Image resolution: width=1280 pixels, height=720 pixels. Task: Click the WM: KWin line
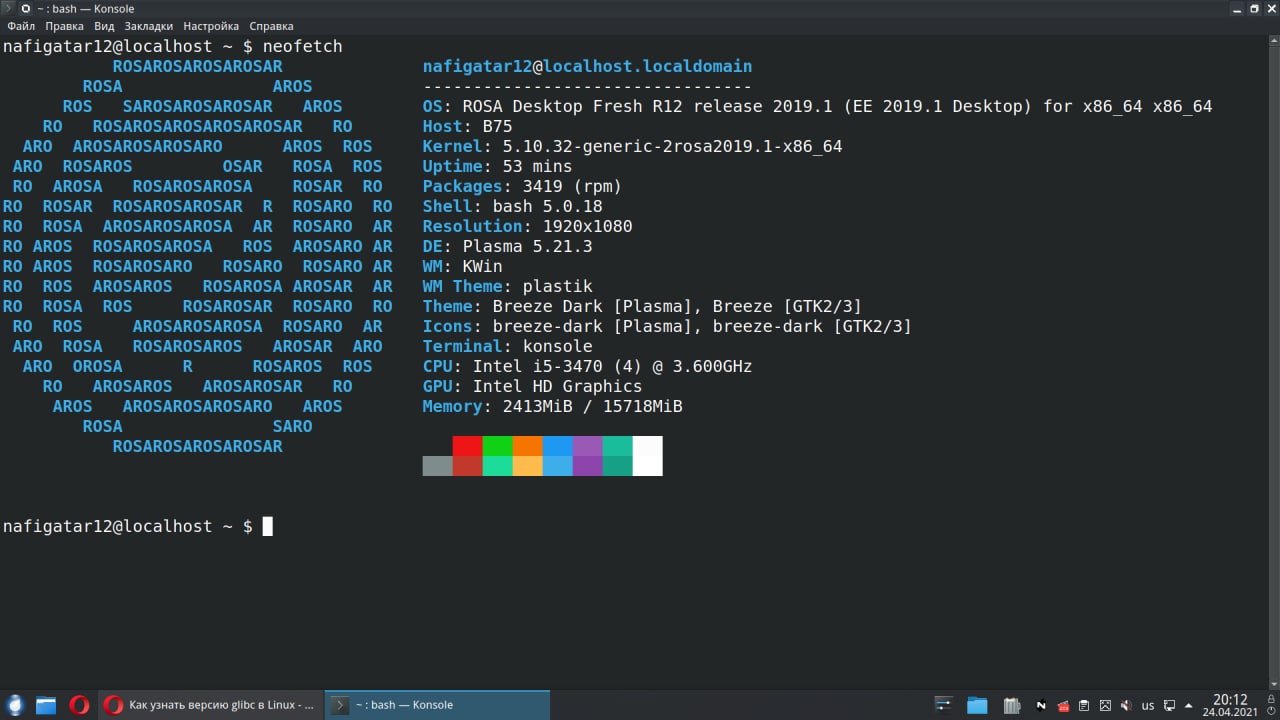tap(462, 266)
